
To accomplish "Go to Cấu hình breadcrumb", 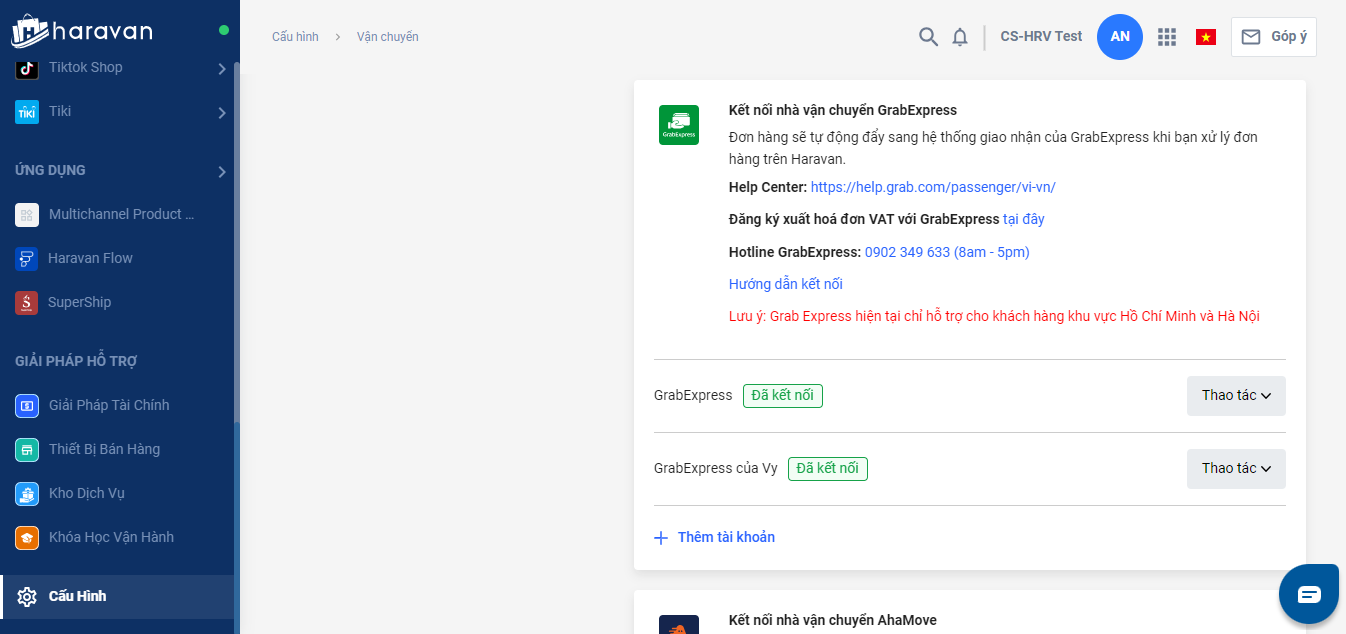I will coord(295,37).
